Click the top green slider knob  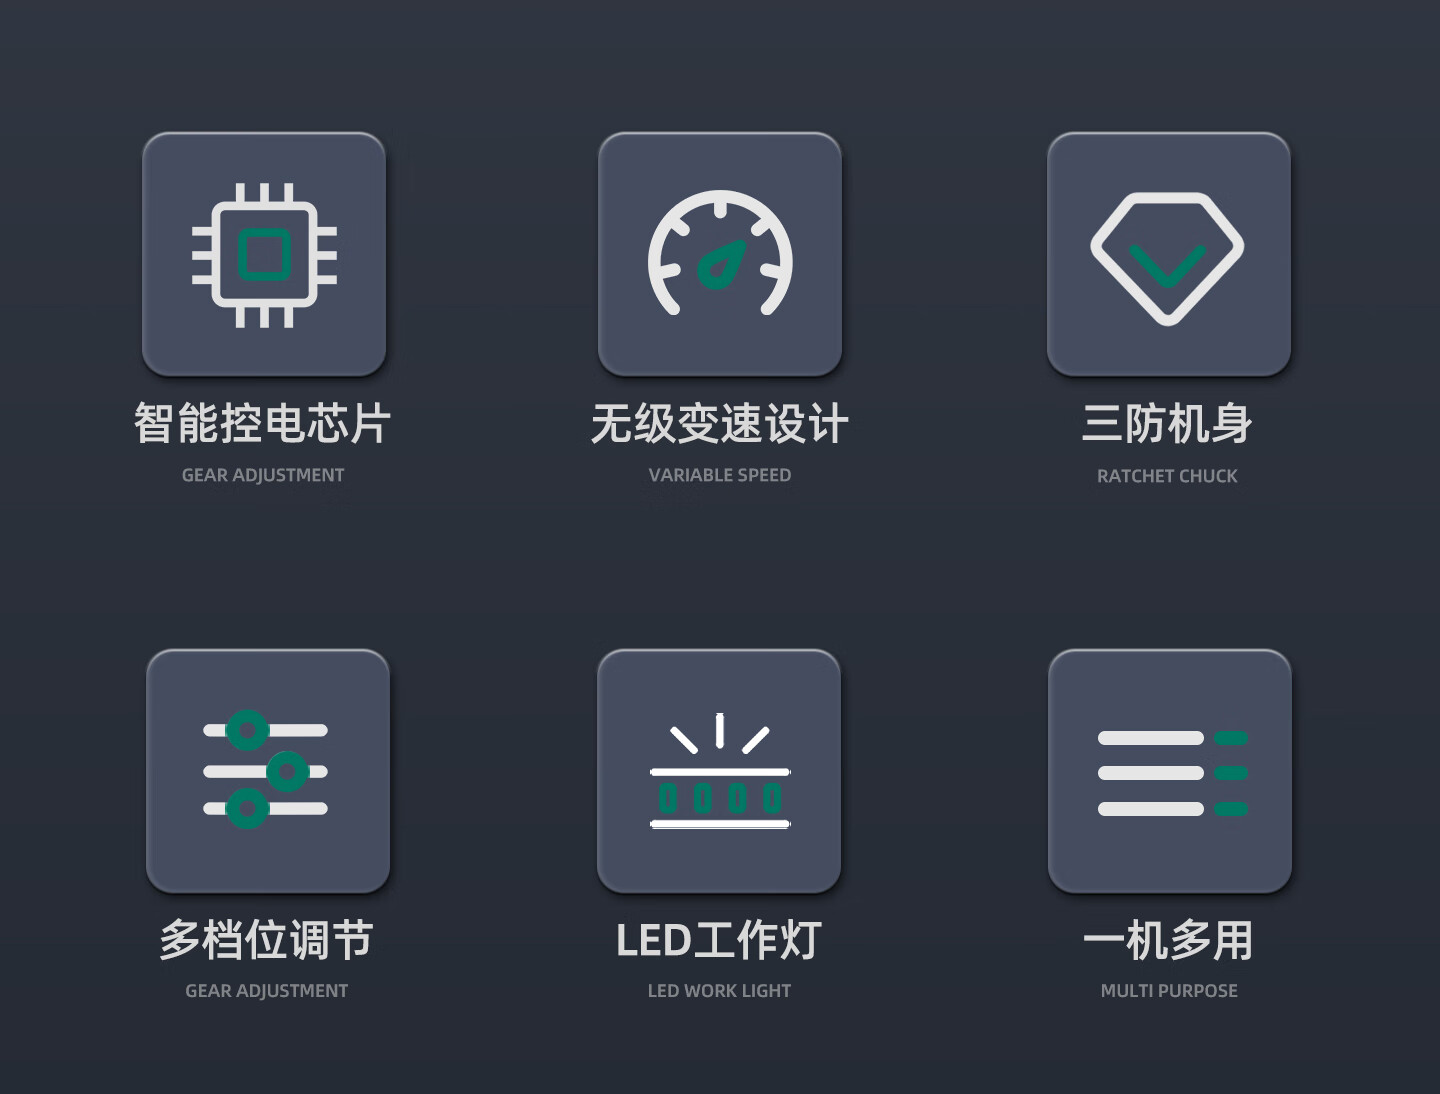[247, 730]
